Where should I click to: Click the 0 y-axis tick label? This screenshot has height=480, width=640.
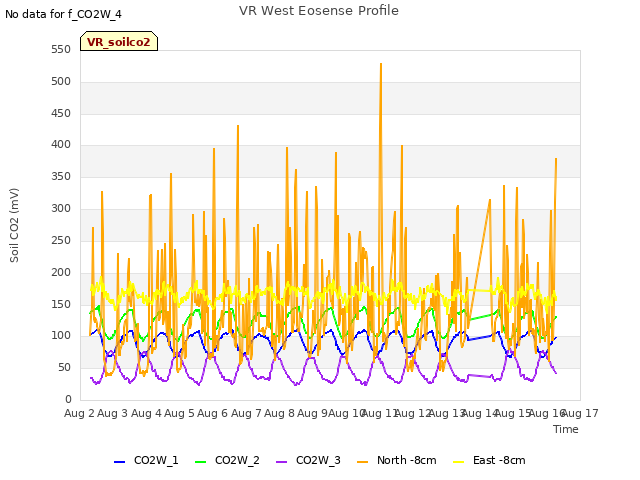pos(68,400)
